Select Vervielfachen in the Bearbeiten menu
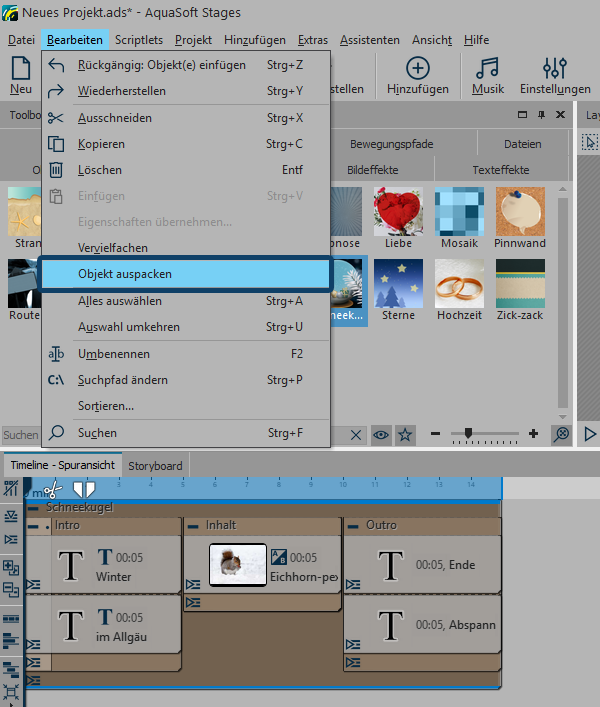 (x=113, y=247)
